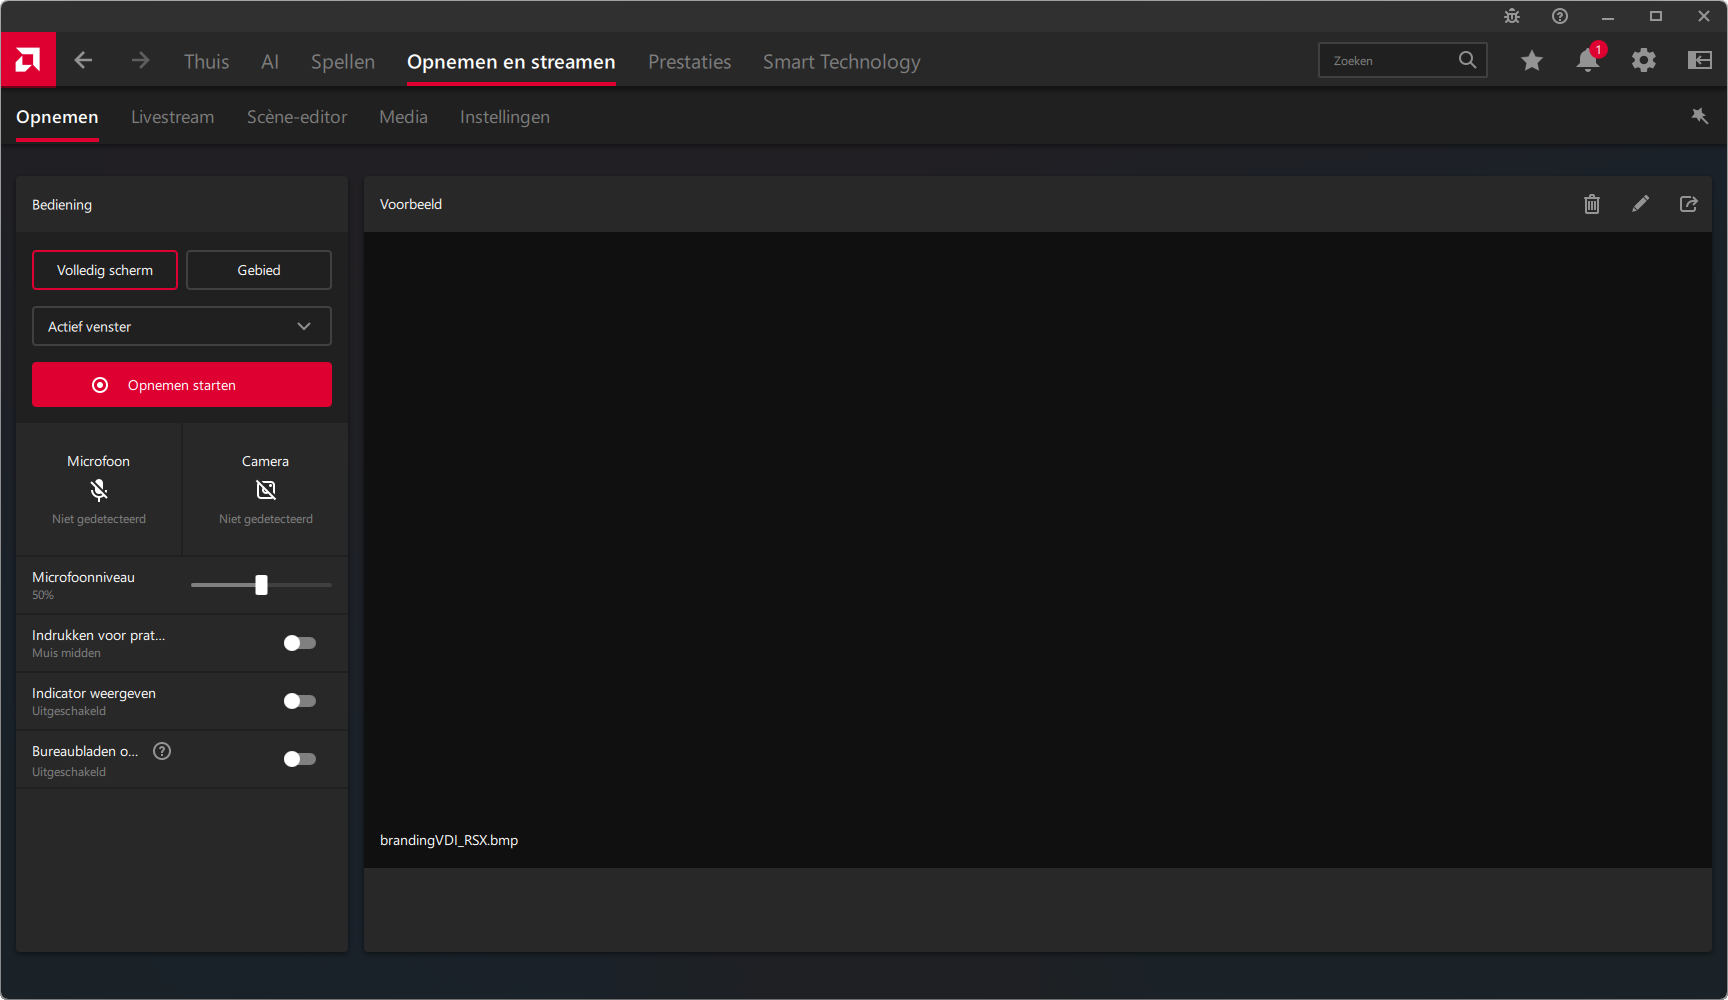Enable the push-to-talk 'Indrukken voor prat...' toggle
1728x1000 pixels.
pos(299,643)
